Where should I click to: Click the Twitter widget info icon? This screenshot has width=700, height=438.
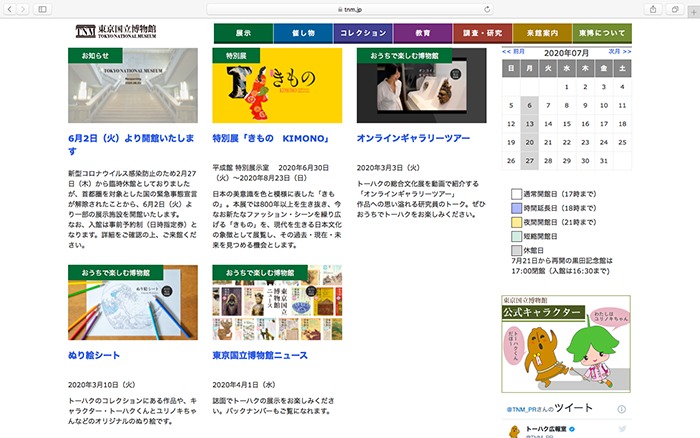[621, 409]
